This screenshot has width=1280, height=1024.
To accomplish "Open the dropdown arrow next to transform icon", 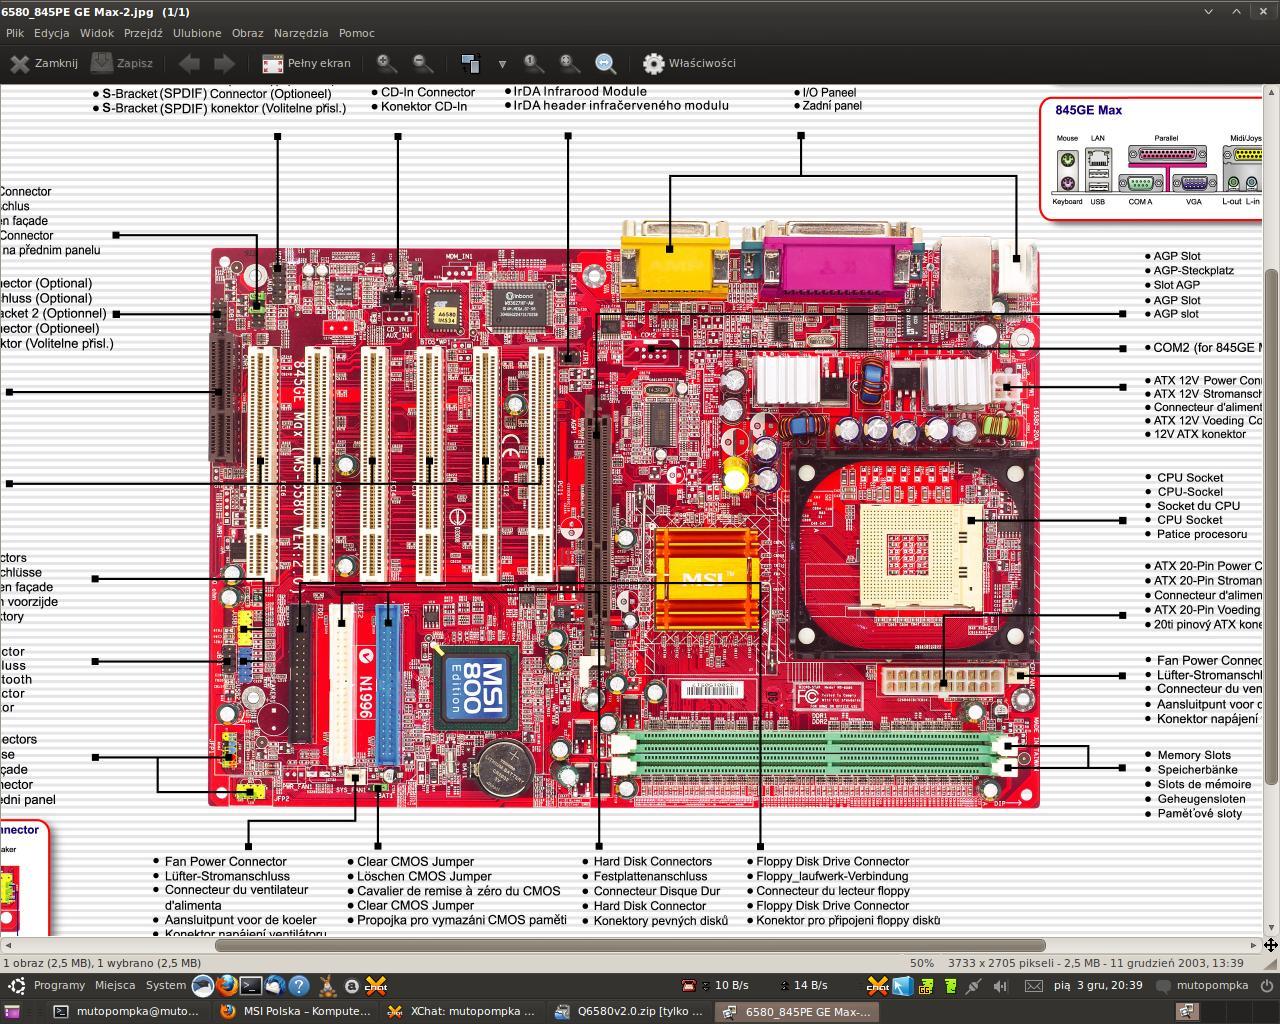I will 502,63.
